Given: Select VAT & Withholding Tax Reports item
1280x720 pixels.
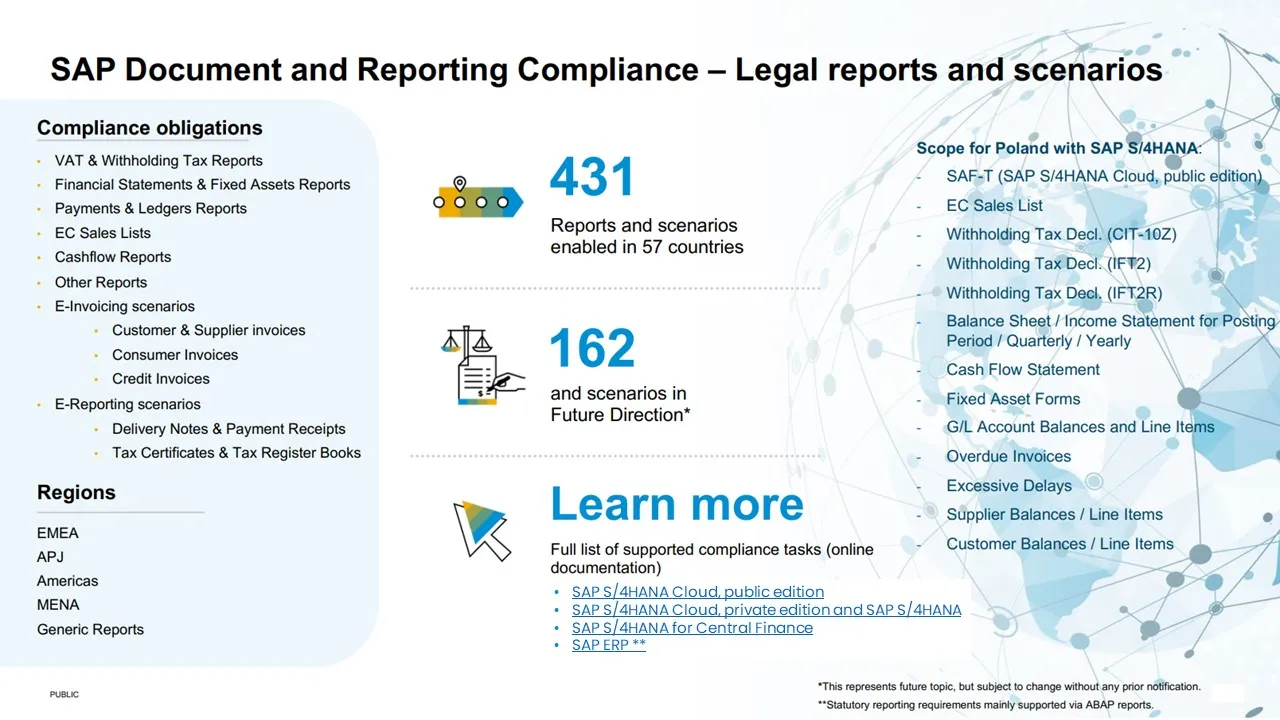Looking at the screenshot, I should 158,161.
